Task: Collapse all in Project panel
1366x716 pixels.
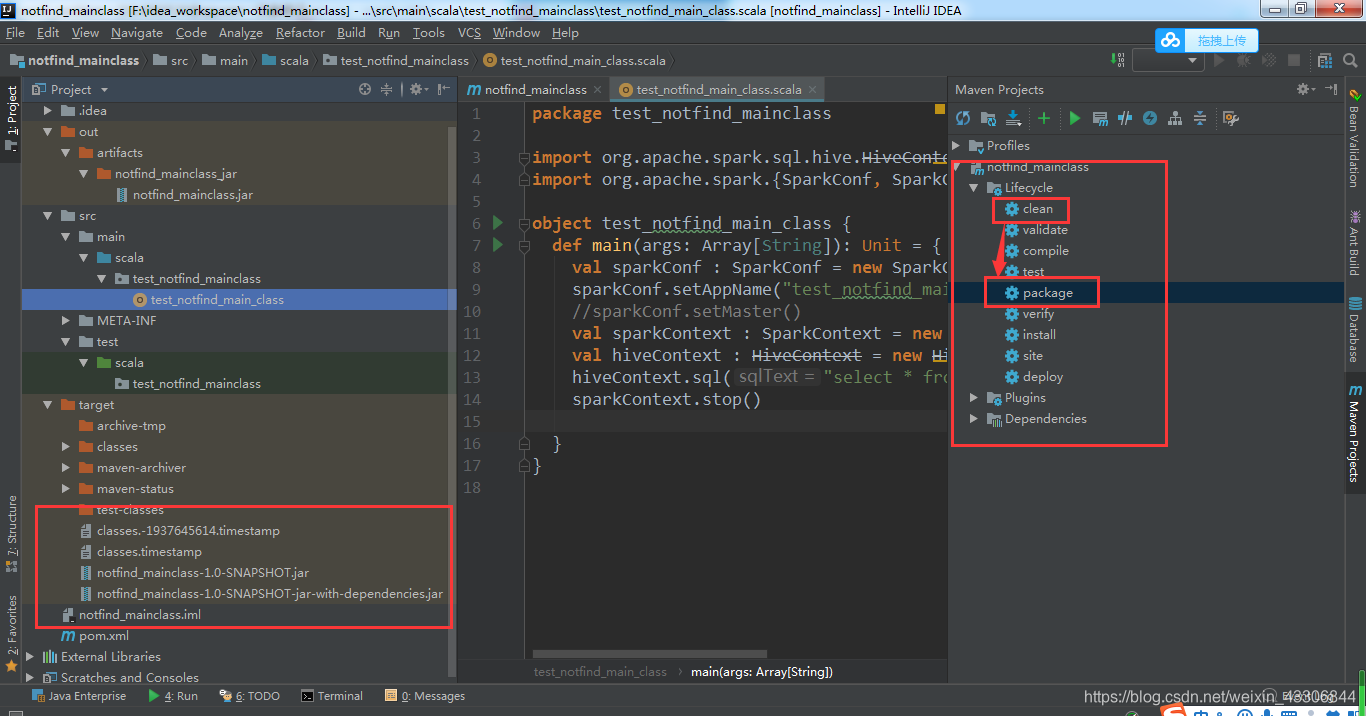Action: click(387, 89)
